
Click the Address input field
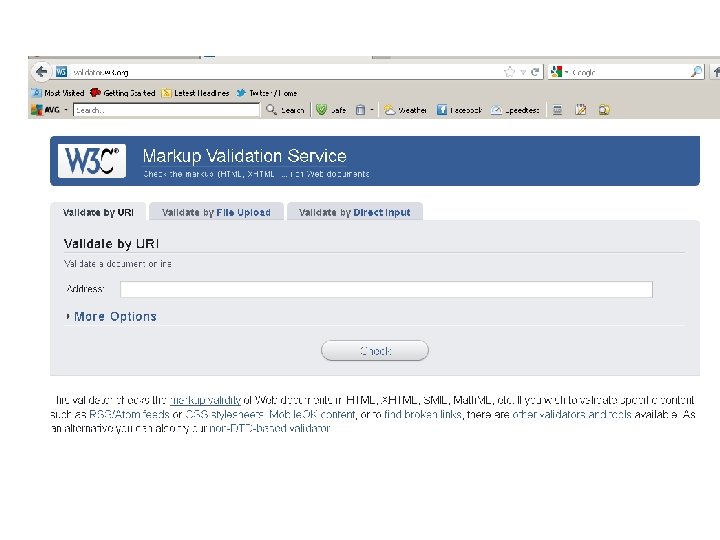(386, 289)
